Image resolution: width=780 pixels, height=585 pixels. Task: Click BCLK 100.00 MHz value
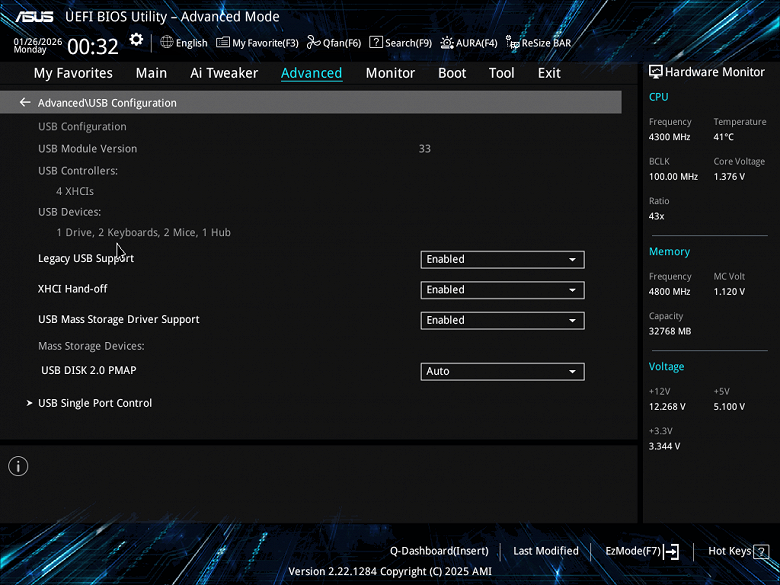(x=674, y=177)
